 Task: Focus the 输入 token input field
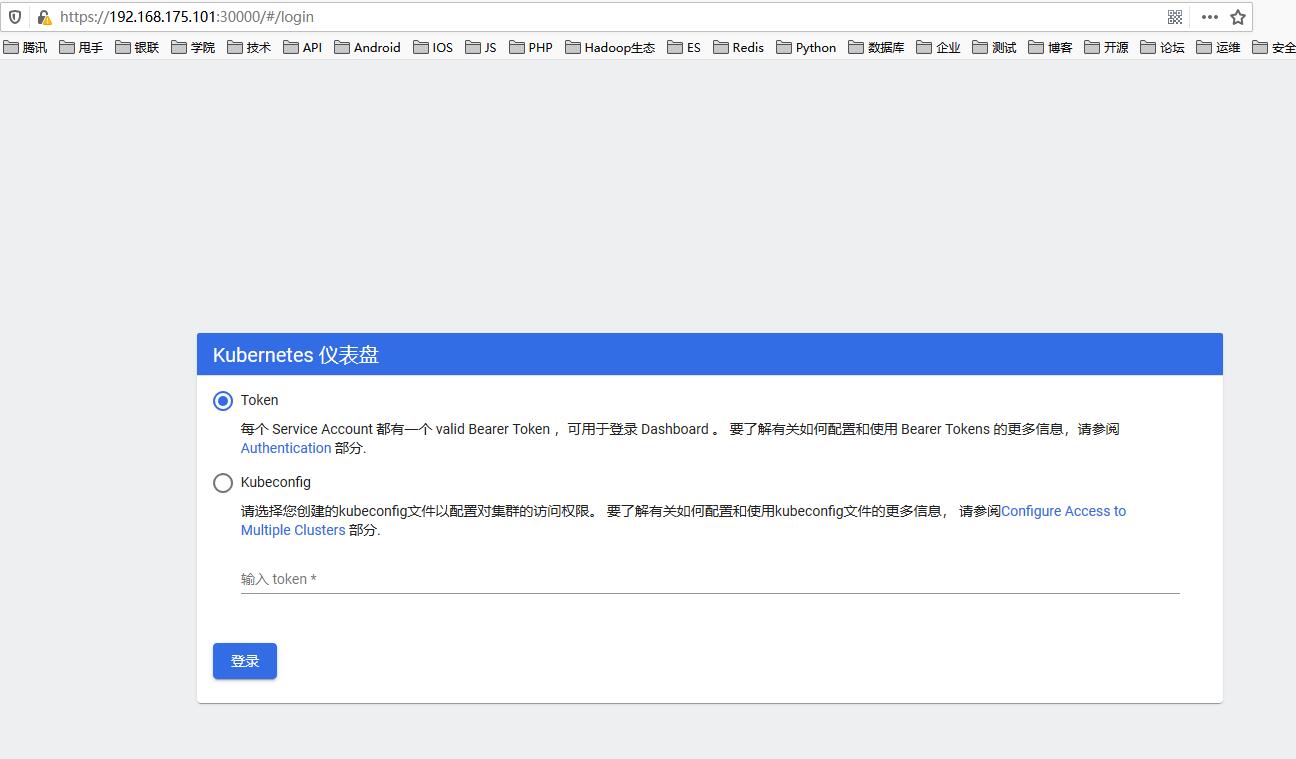710,579
